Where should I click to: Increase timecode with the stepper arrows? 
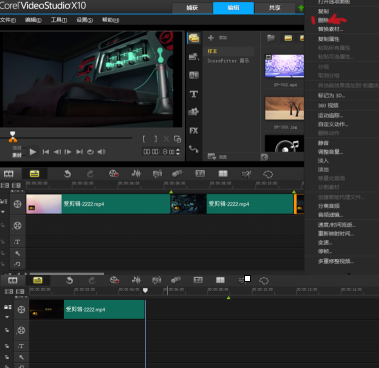[178, 150]
